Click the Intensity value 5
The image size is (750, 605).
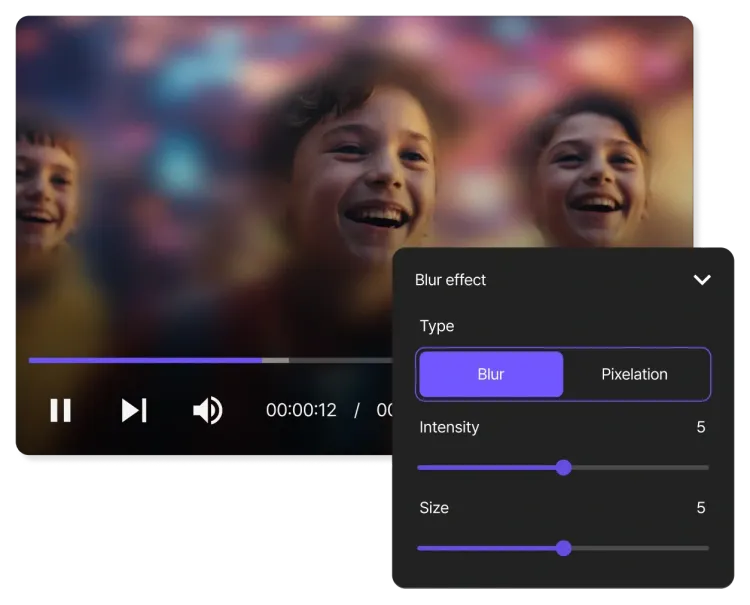pos(701,427)
